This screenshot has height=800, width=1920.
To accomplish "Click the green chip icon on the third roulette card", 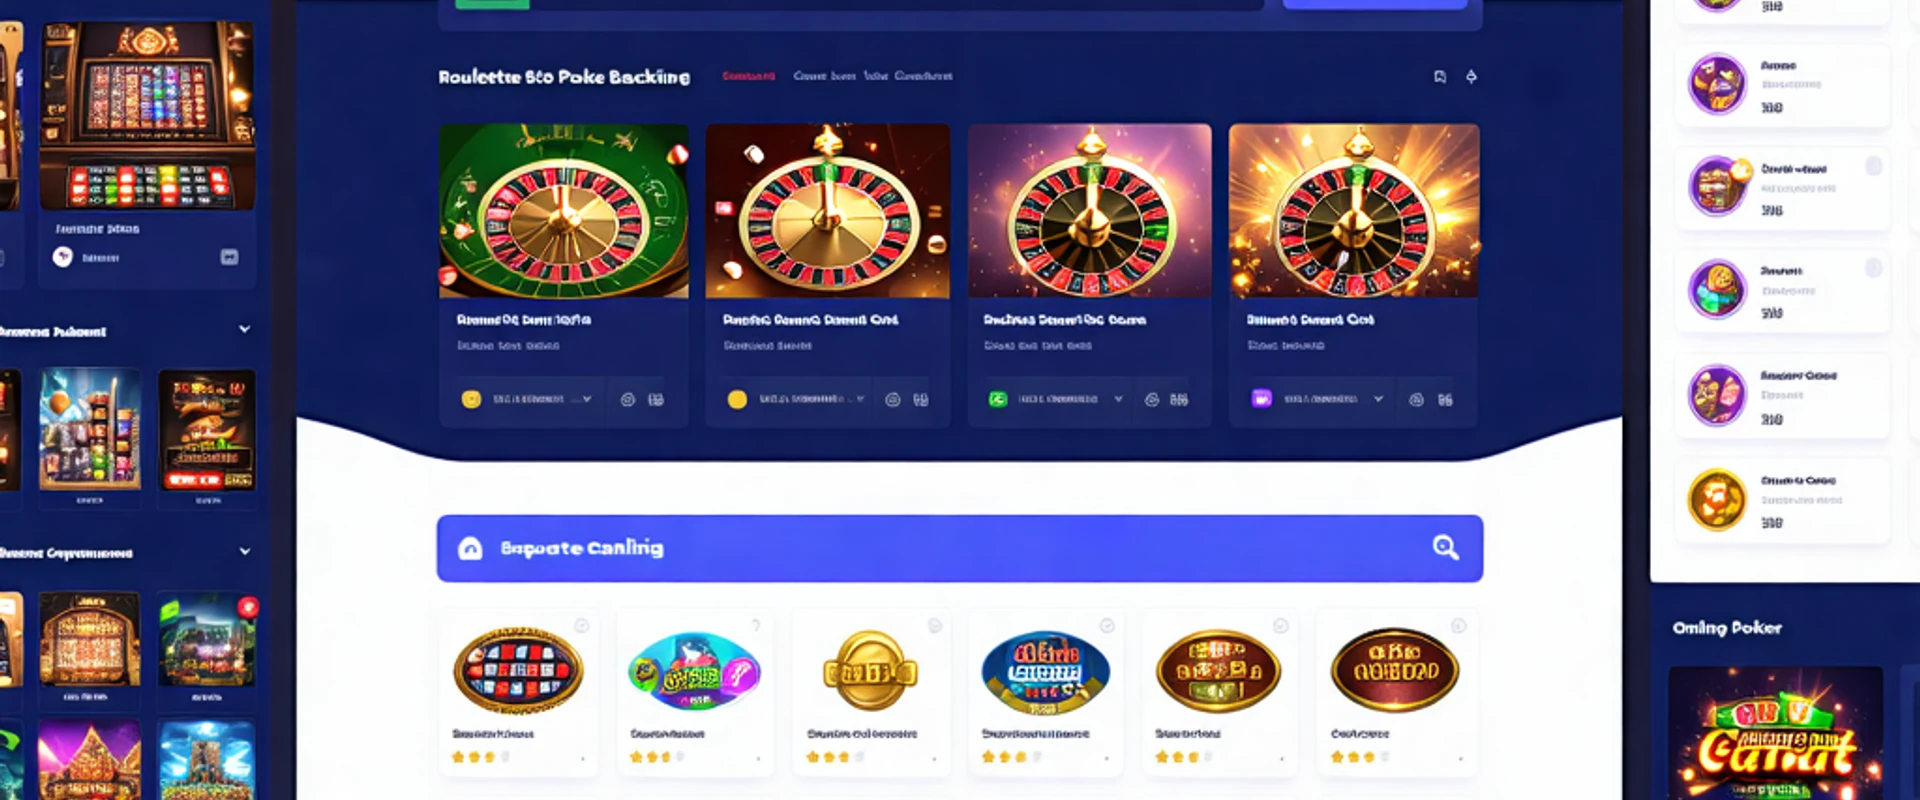I will tap(997, 399).
